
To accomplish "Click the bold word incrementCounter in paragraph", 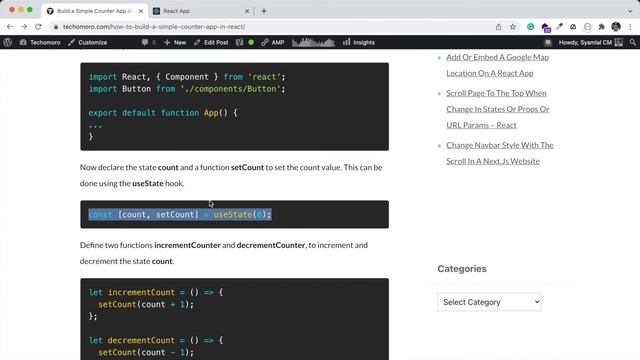I will (x=187, y=245).
